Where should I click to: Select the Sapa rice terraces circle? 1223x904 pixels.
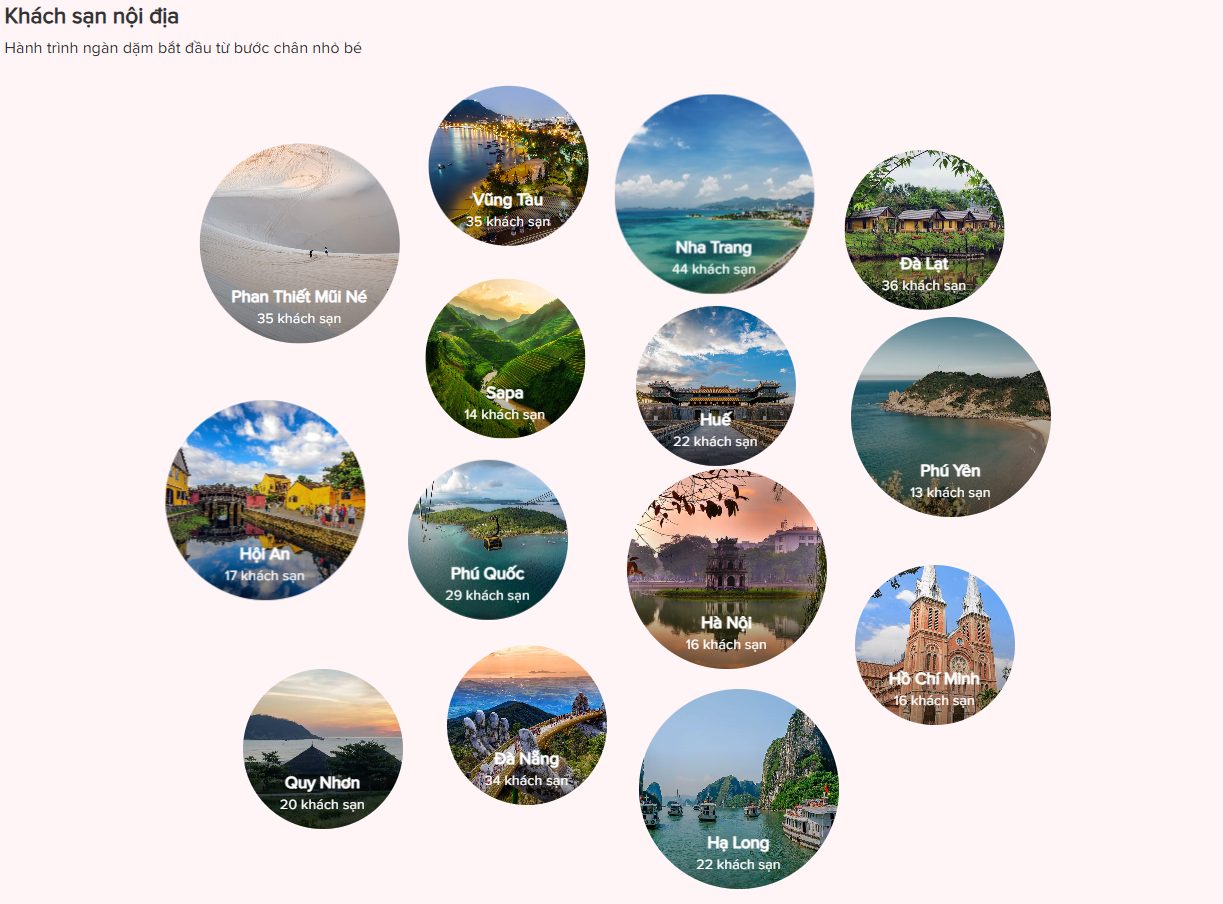tap(505, 358)
